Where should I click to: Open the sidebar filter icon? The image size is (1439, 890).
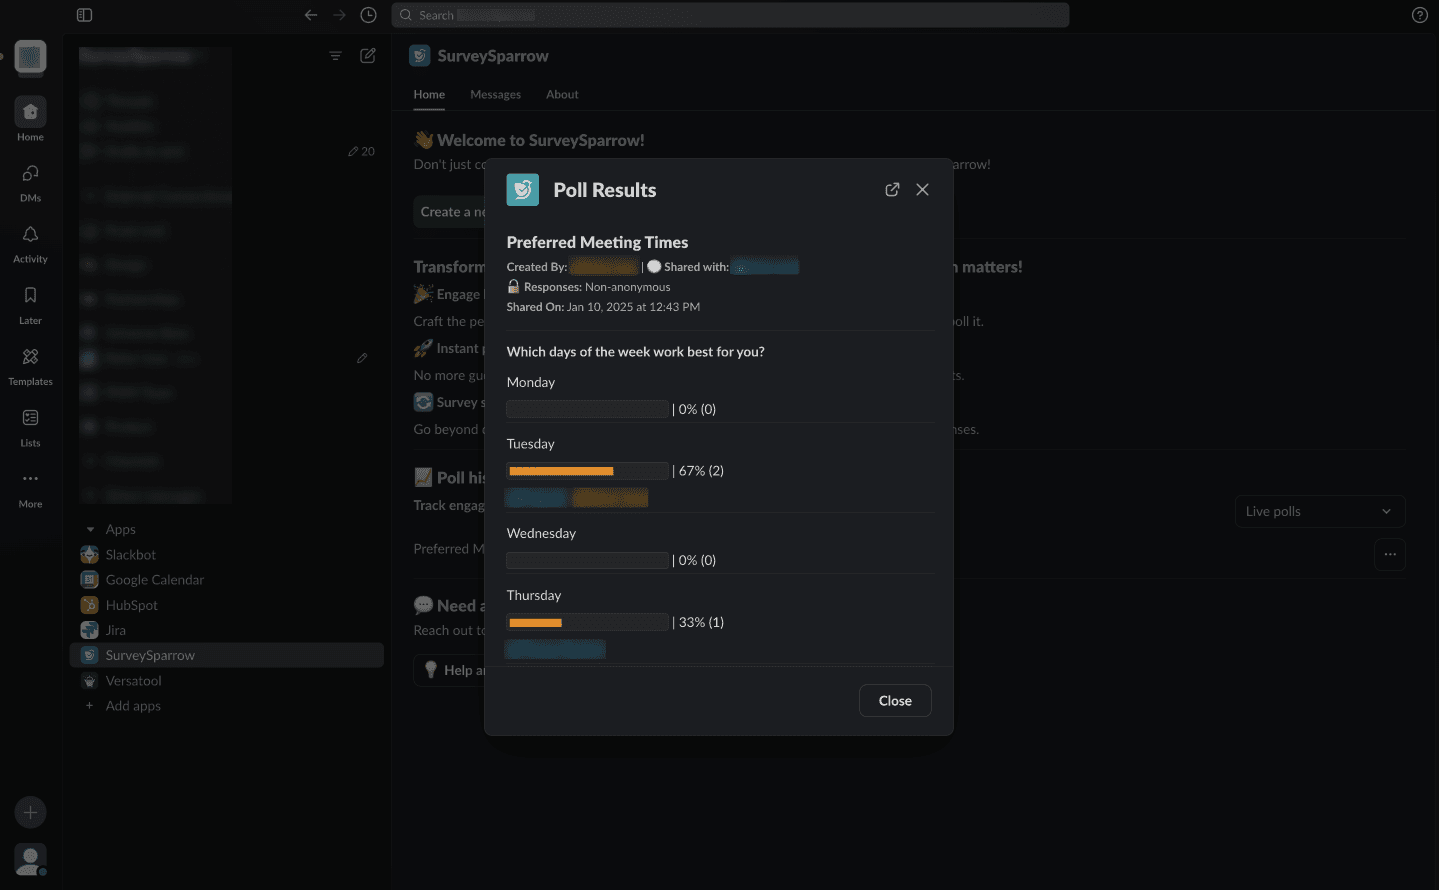[x=336, y=56]
